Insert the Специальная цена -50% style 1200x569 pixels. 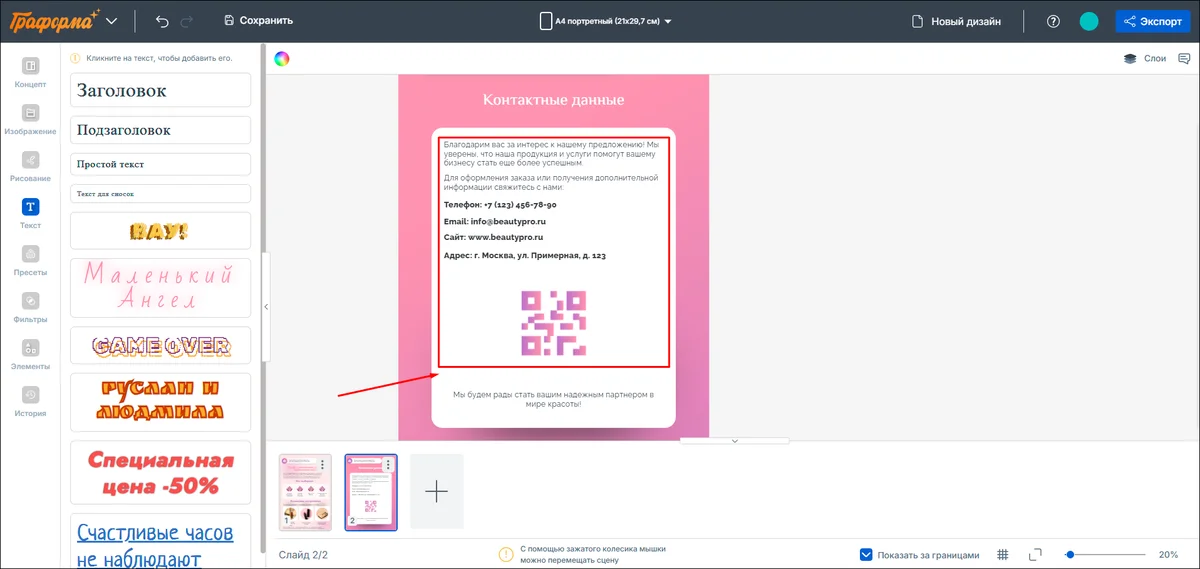pos(160,474)
